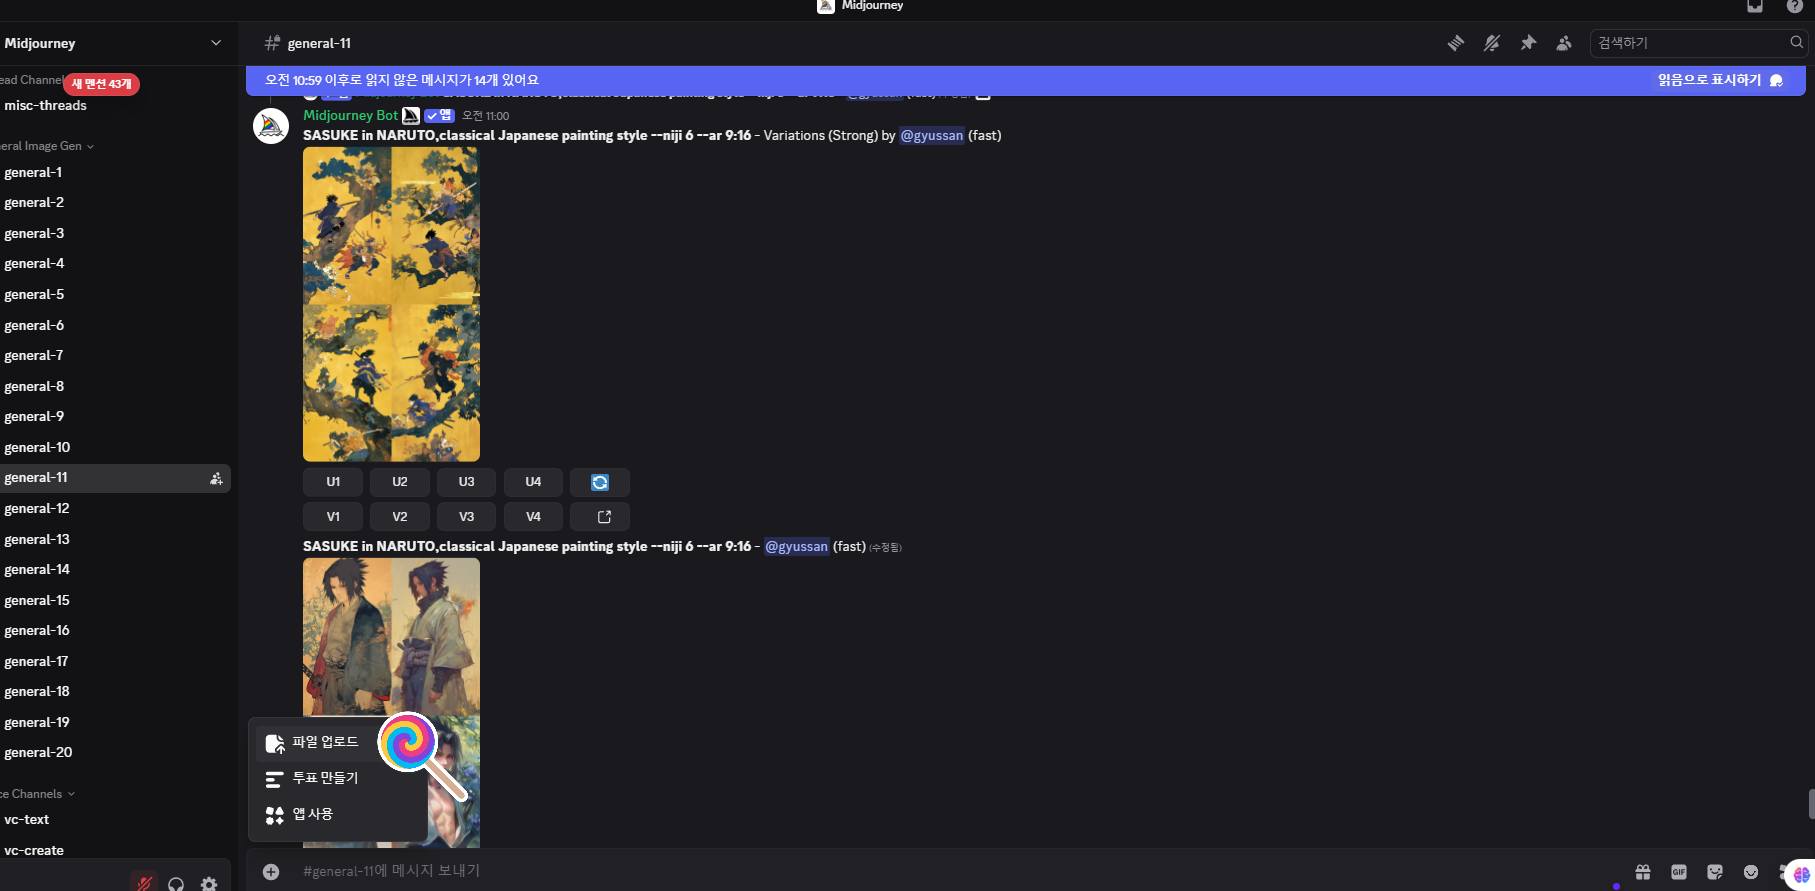Click the Midjourney Bot username
The width and height of the screenshot is (1815, 891).
[350, 115]
